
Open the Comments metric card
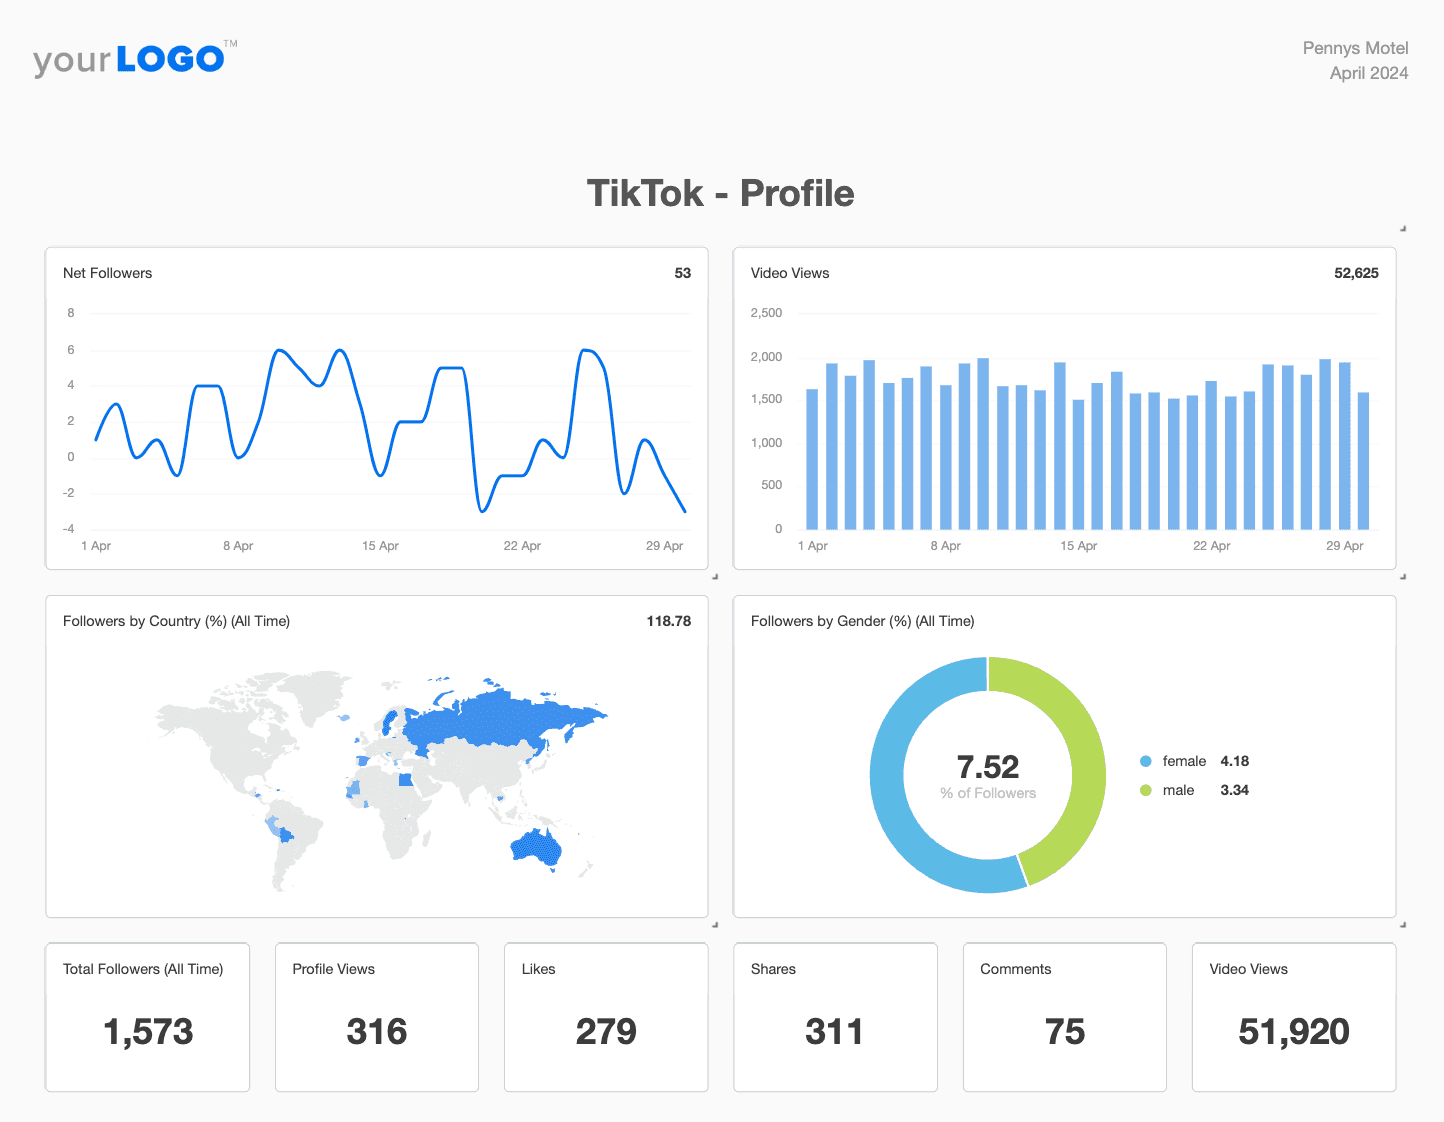[1064, 1017]
